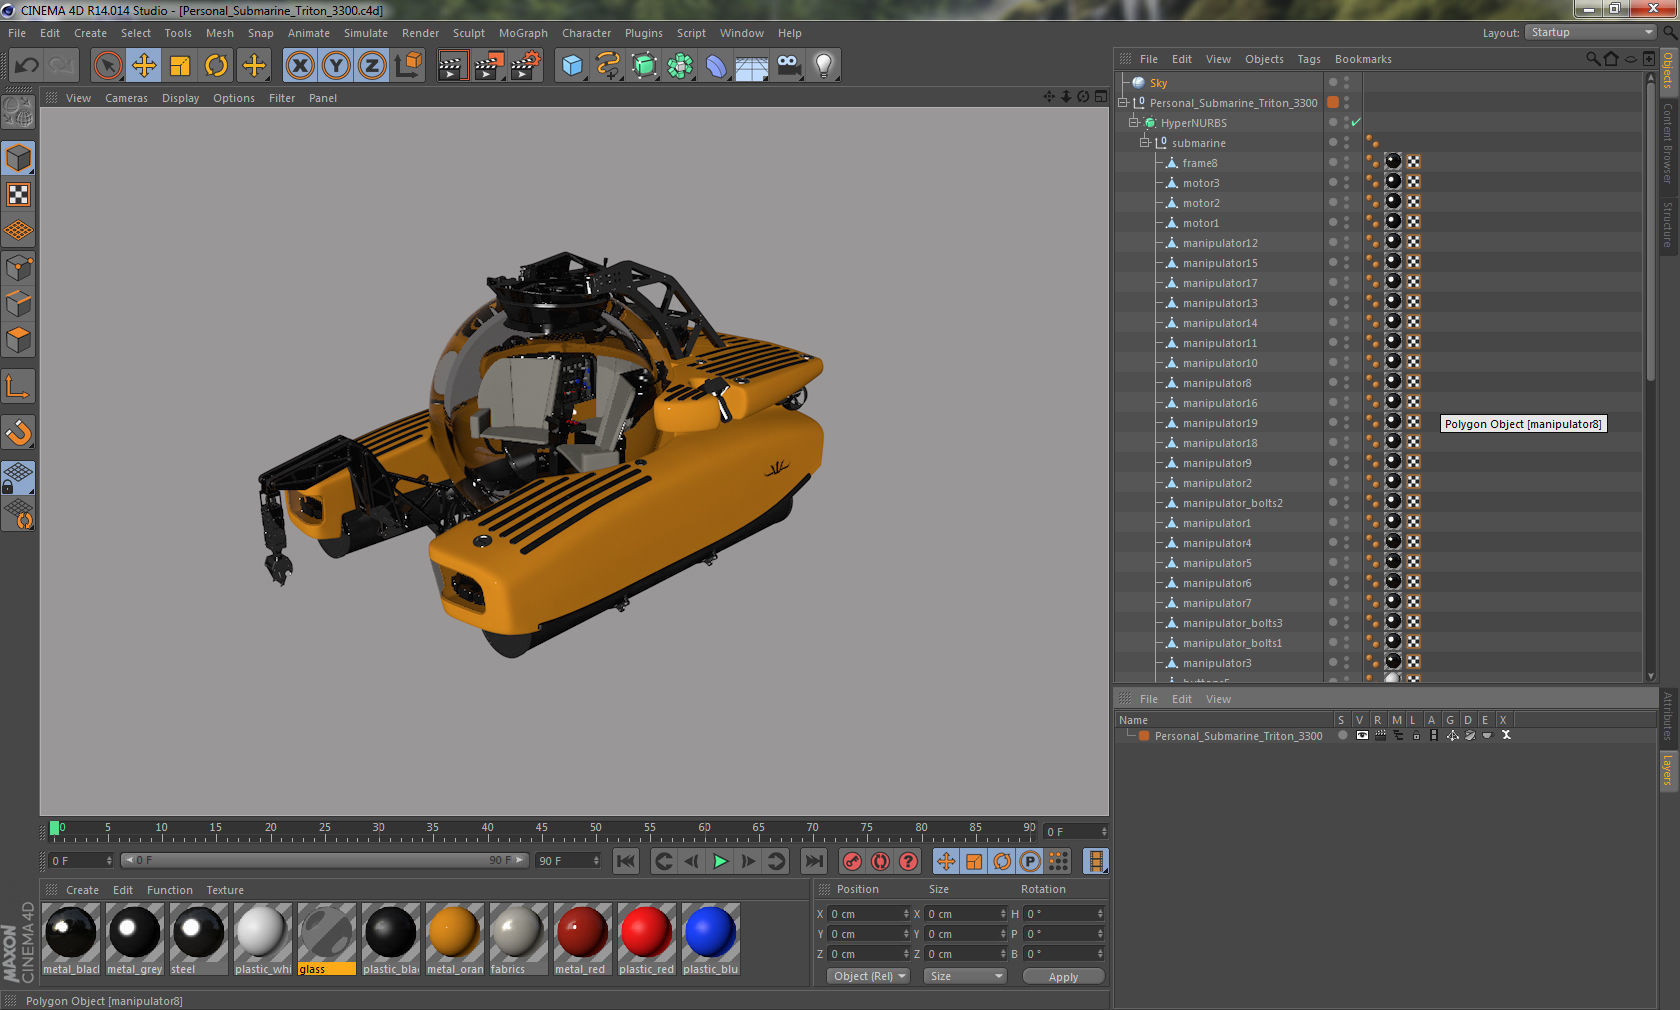Open the deformer objects icon
Image resolution: width=1680 pixels, height=1010 pixels.
point(716,66)
